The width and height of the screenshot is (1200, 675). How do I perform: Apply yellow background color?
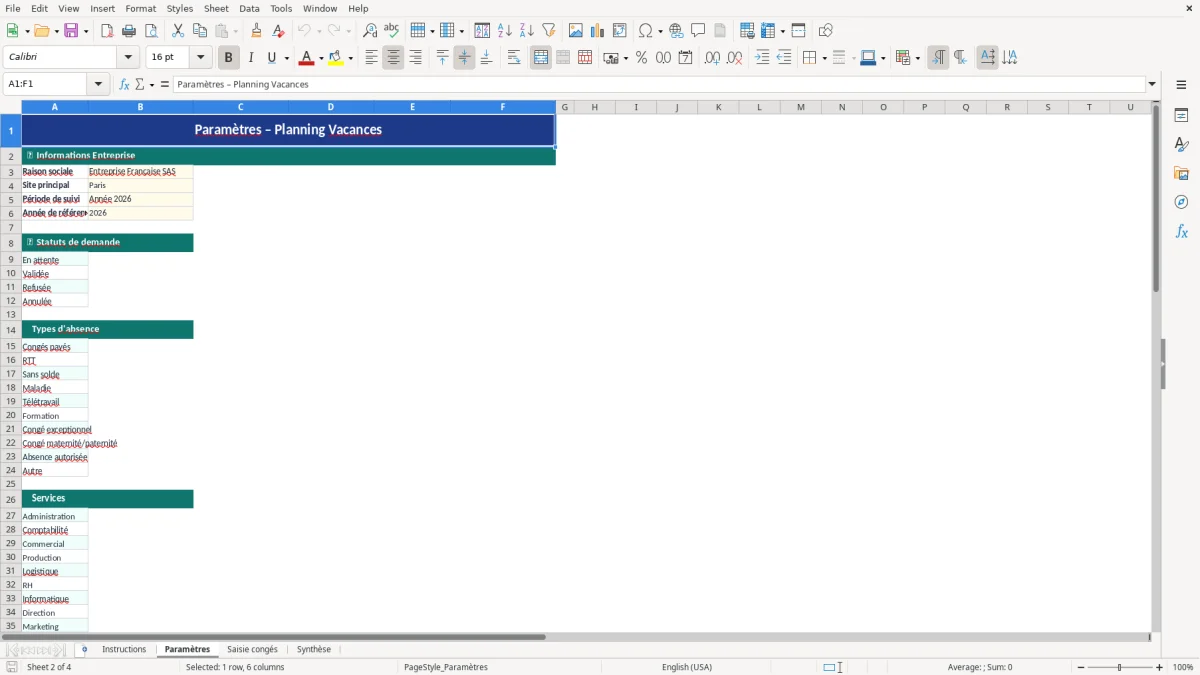336,58
